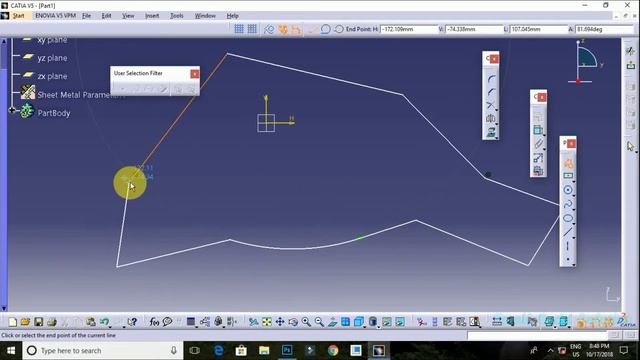Viewport: 640px width, 360px height.
Task: Select the Rectangle sketch tool
Action: [x=568, y=176]
